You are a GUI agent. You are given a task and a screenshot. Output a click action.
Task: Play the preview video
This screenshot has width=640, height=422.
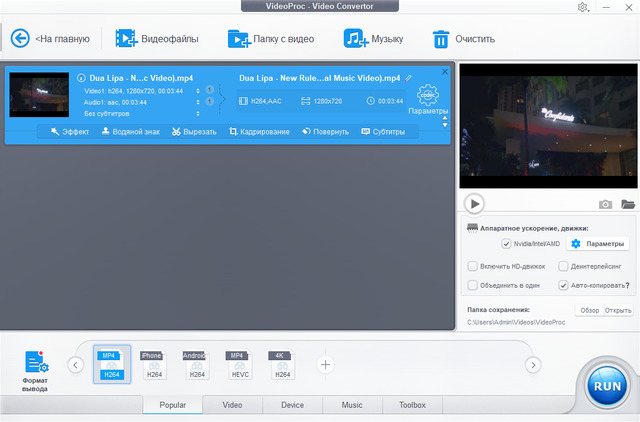point(475,203)
